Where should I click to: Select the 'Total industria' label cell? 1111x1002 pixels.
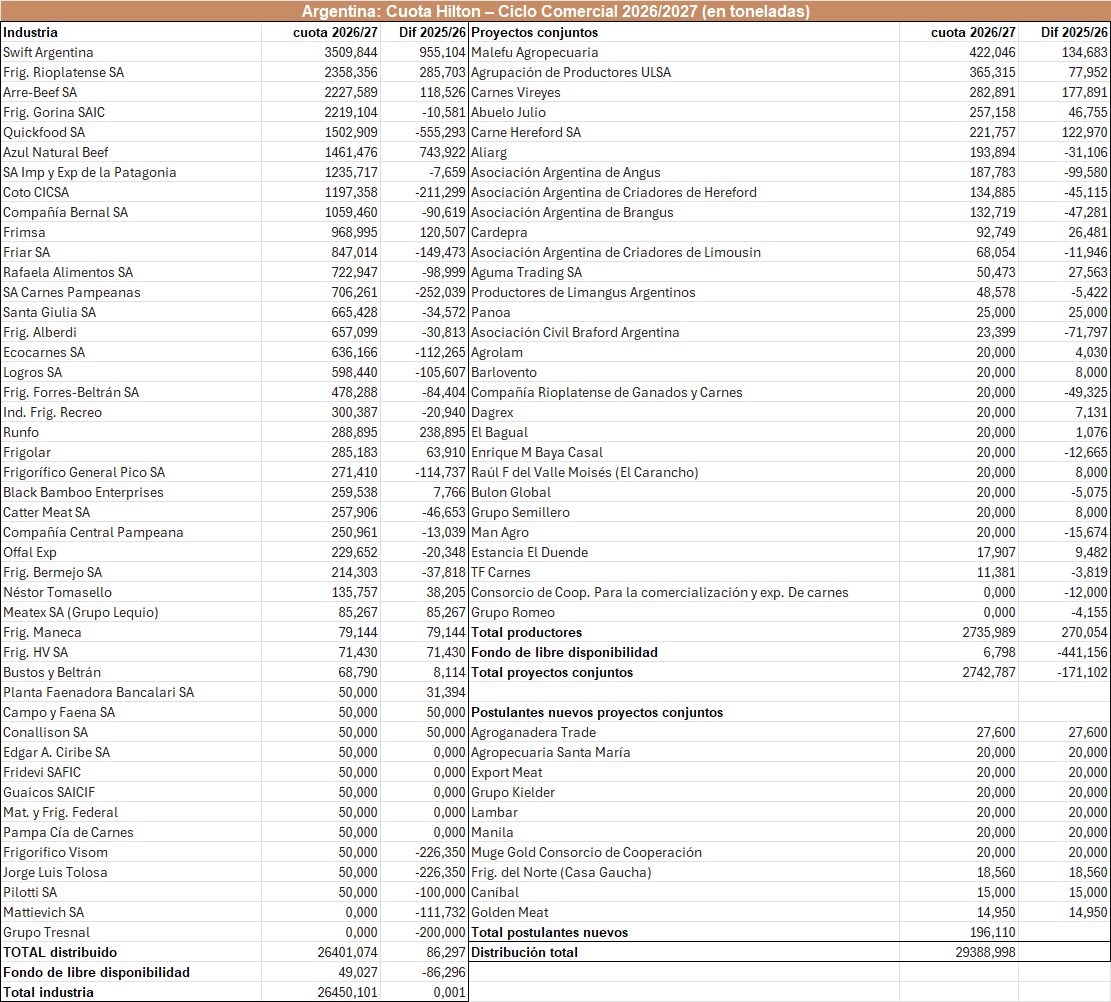coord(131,992)
